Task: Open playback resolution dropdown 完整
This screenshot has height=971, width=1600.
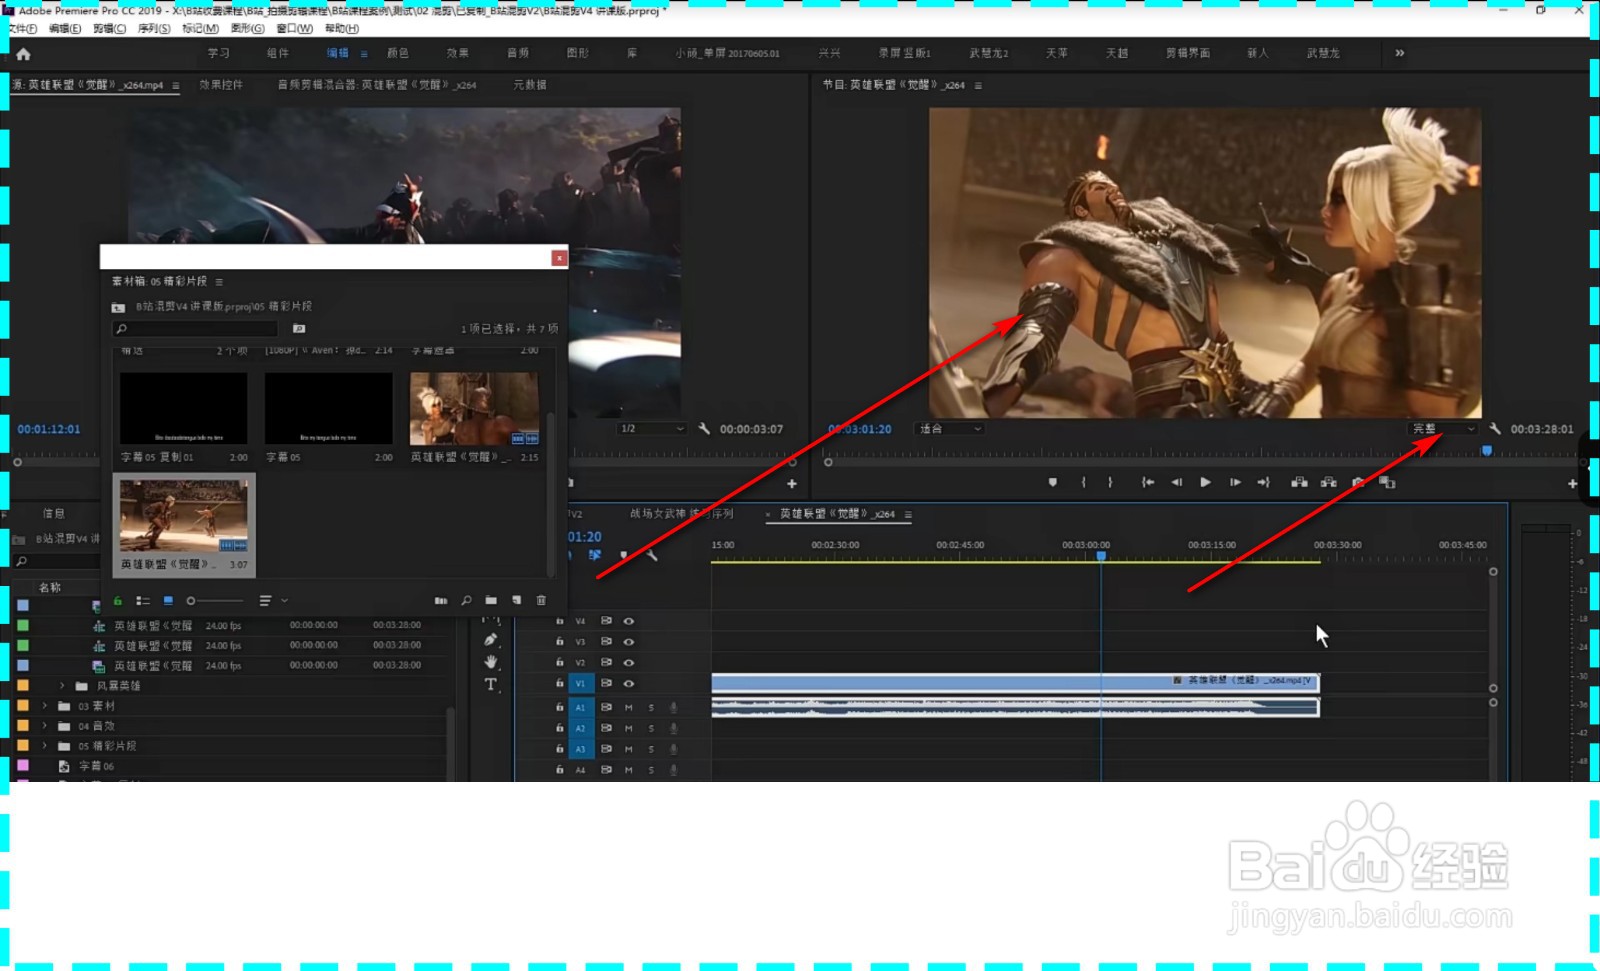Action: pyautogui.click(x=1443, y=429)
